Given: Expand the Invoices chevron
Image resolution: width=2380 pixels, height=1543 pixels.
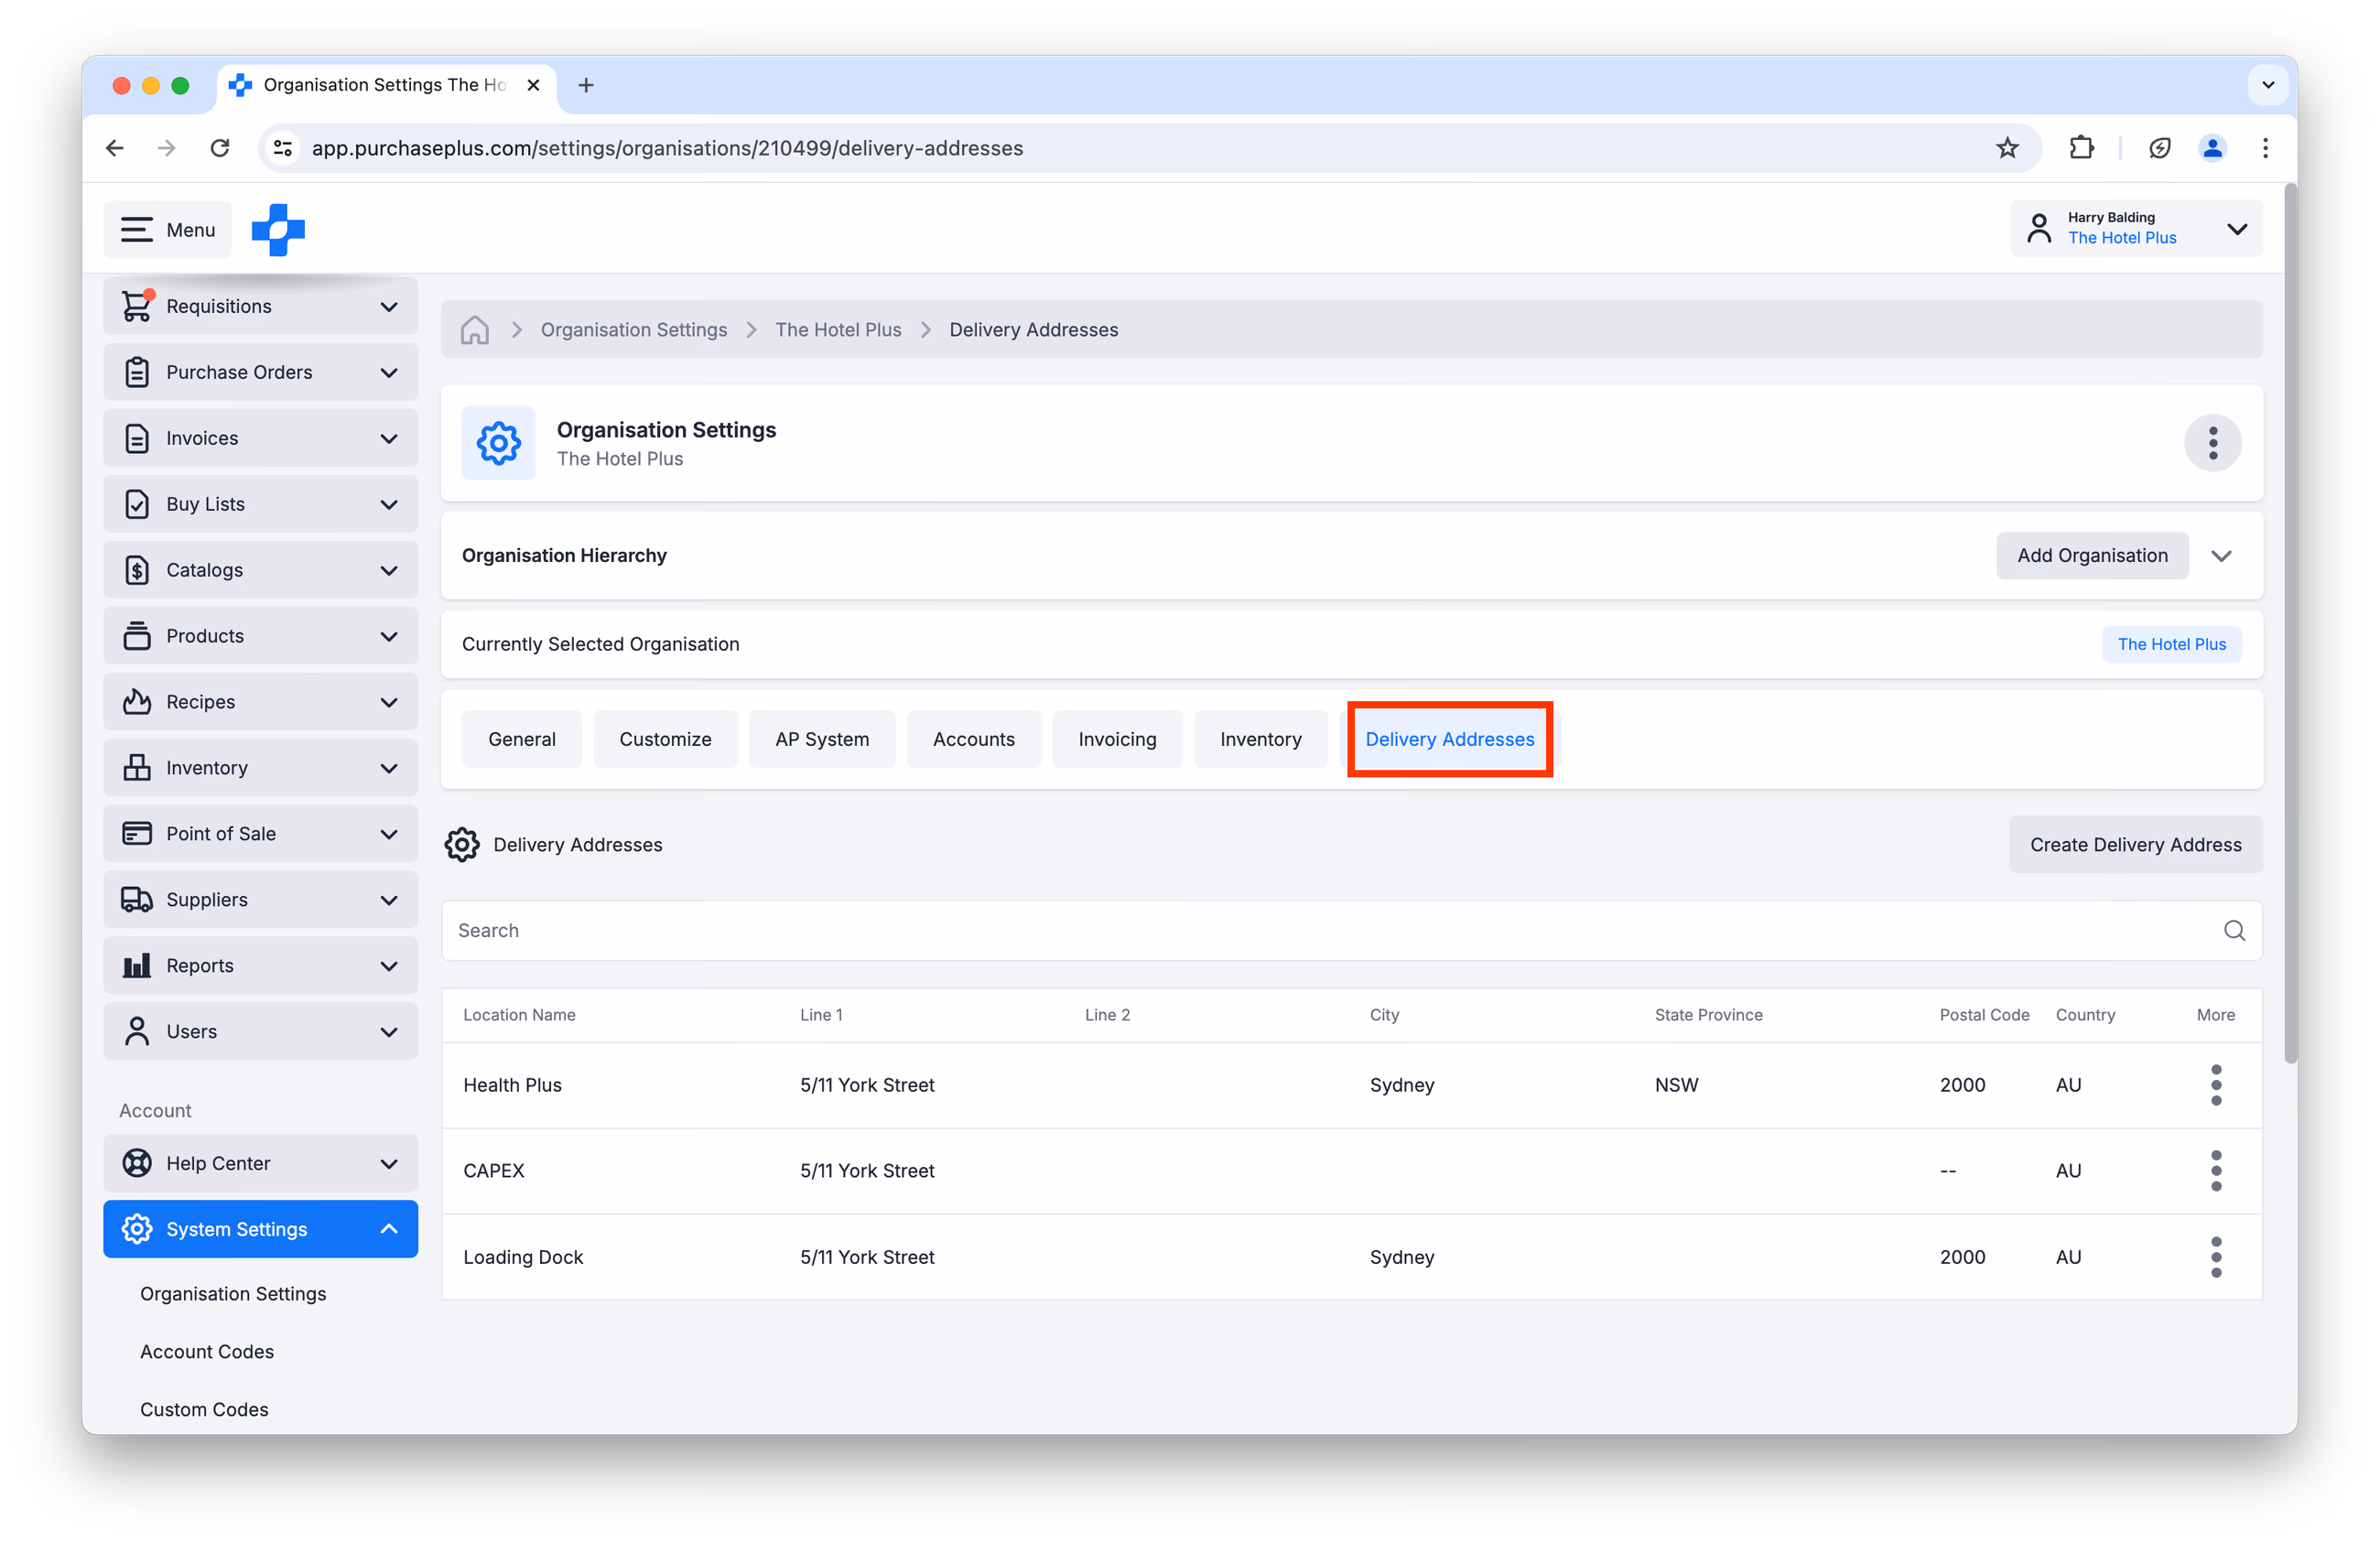Looking at the screenshot, I should 389,439.
